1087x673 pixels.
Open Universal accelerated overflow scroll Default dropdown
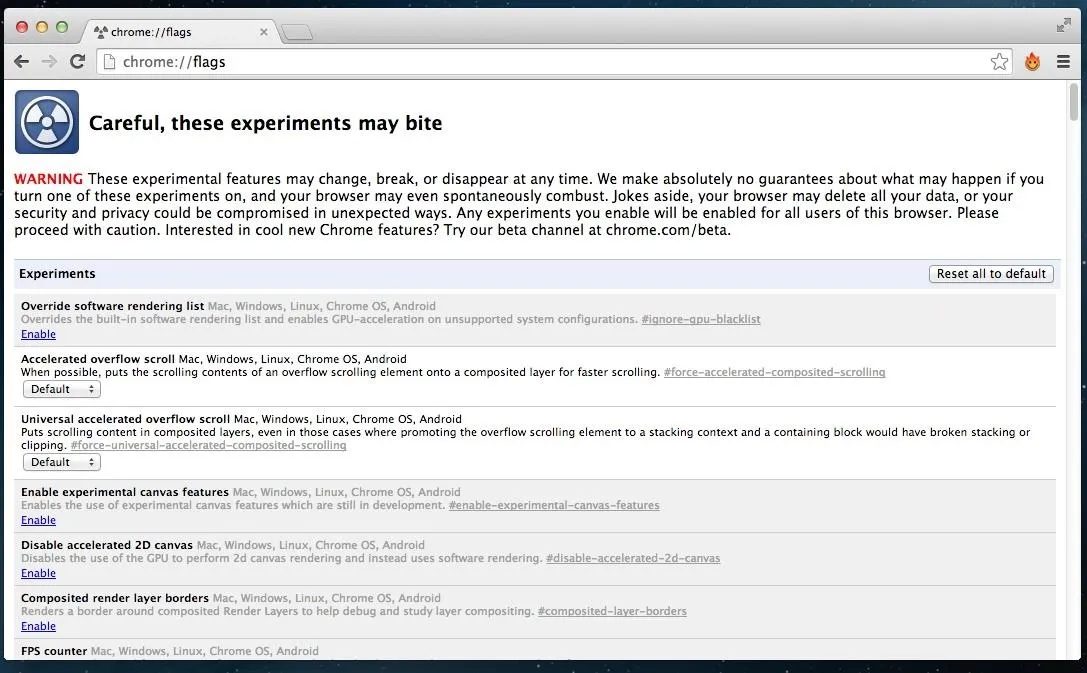[x=62, y=462]
